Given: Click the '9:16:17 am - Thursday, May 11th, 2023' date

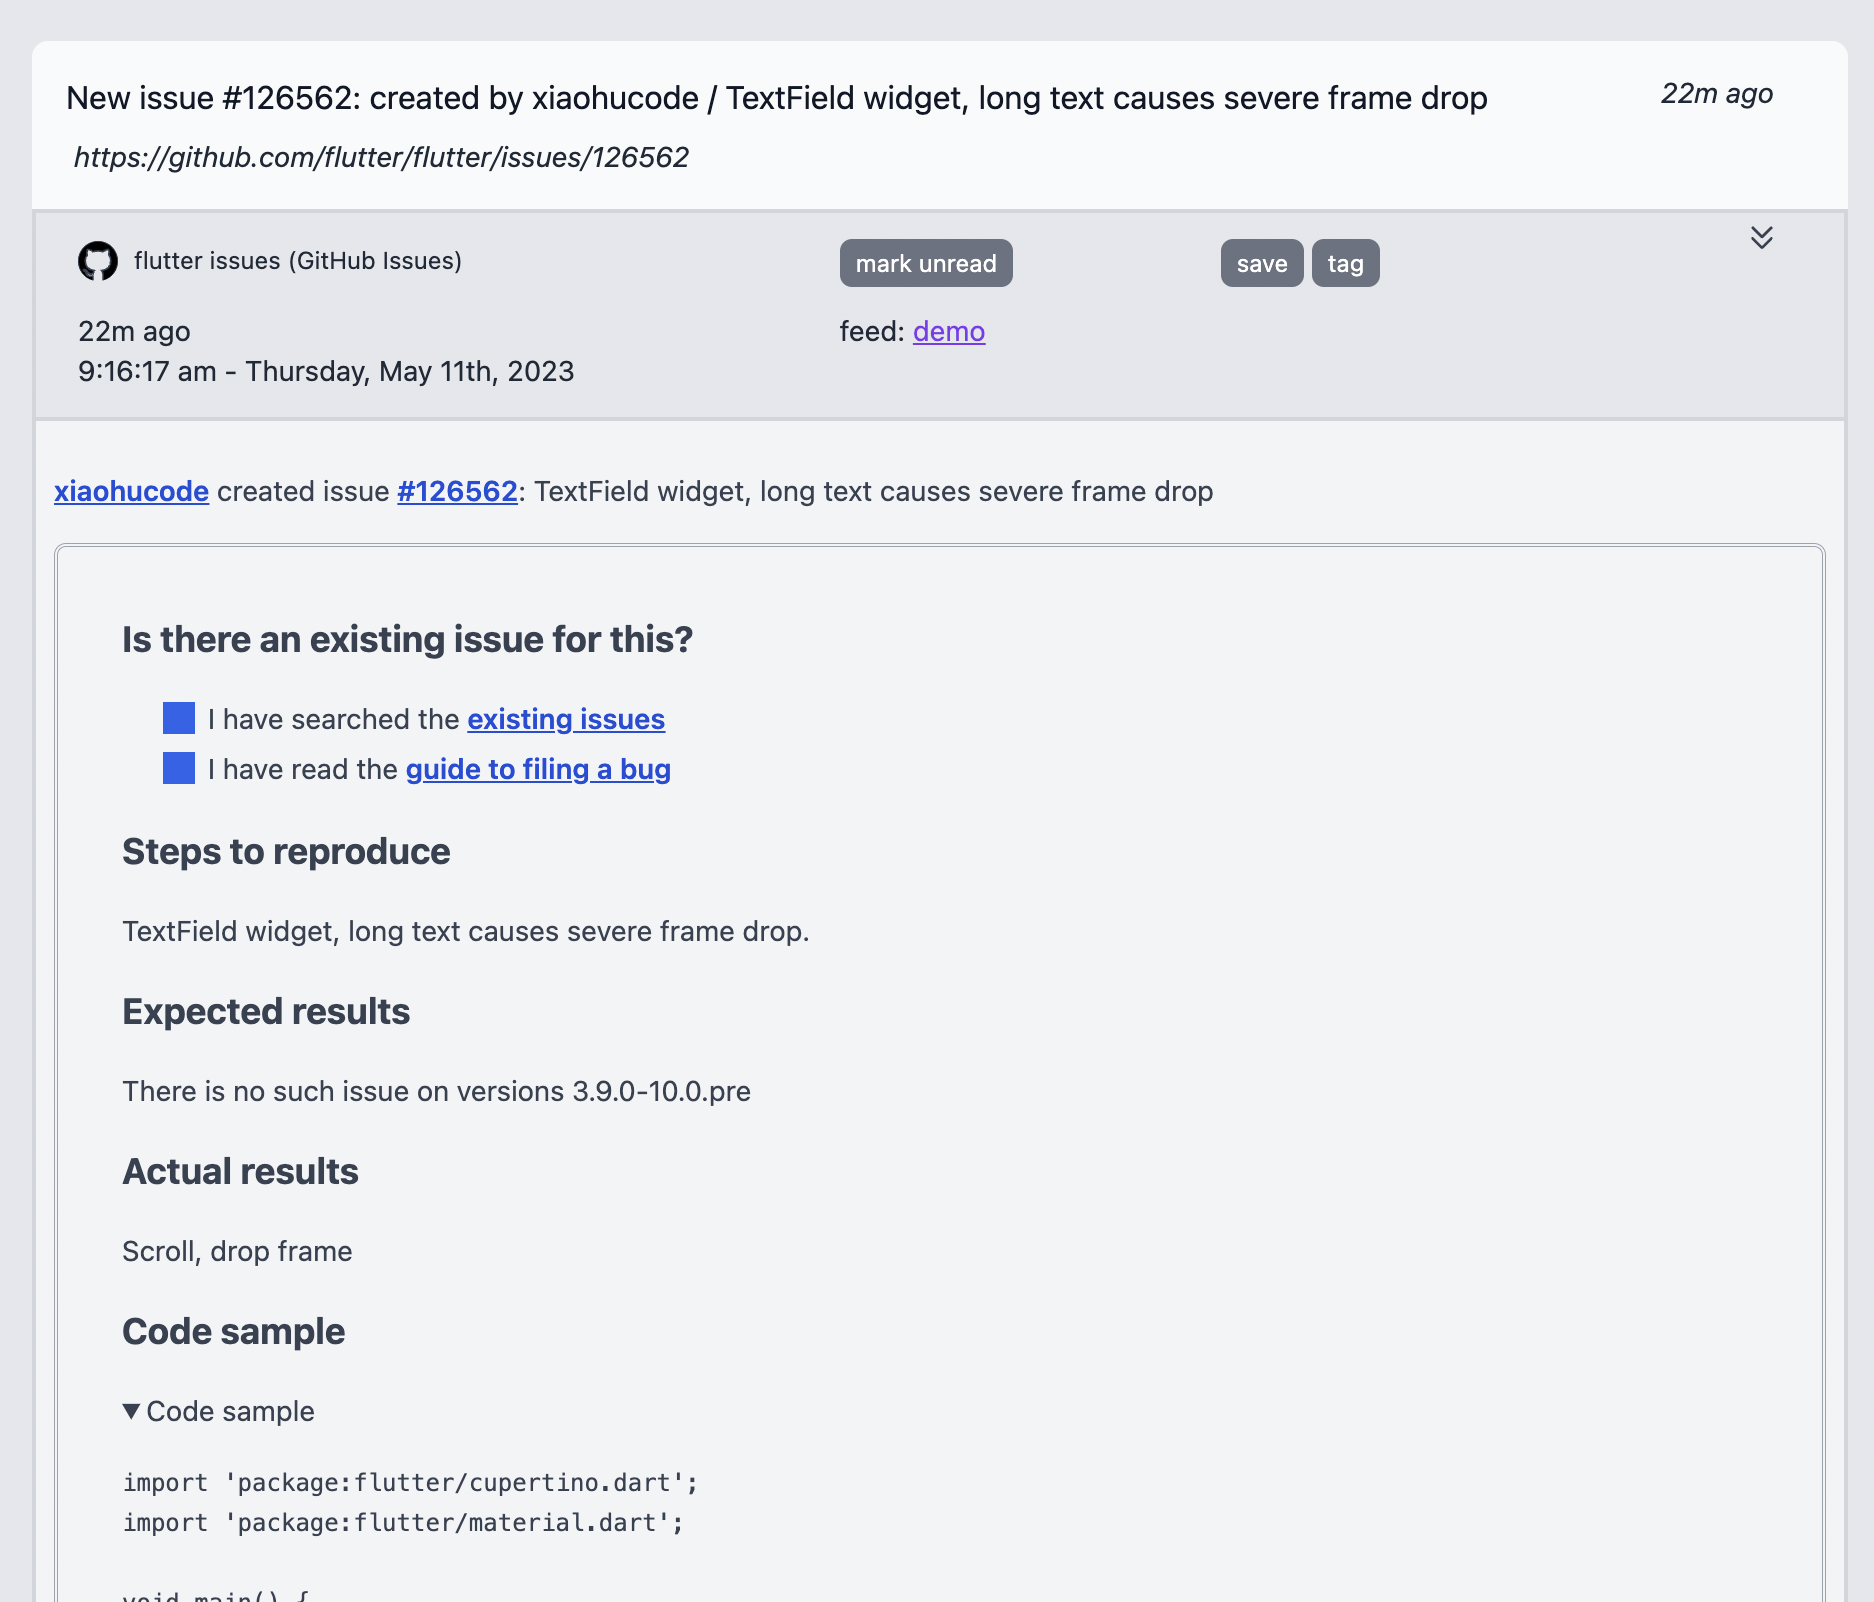Looking at the screenshot, I should 326,371.
